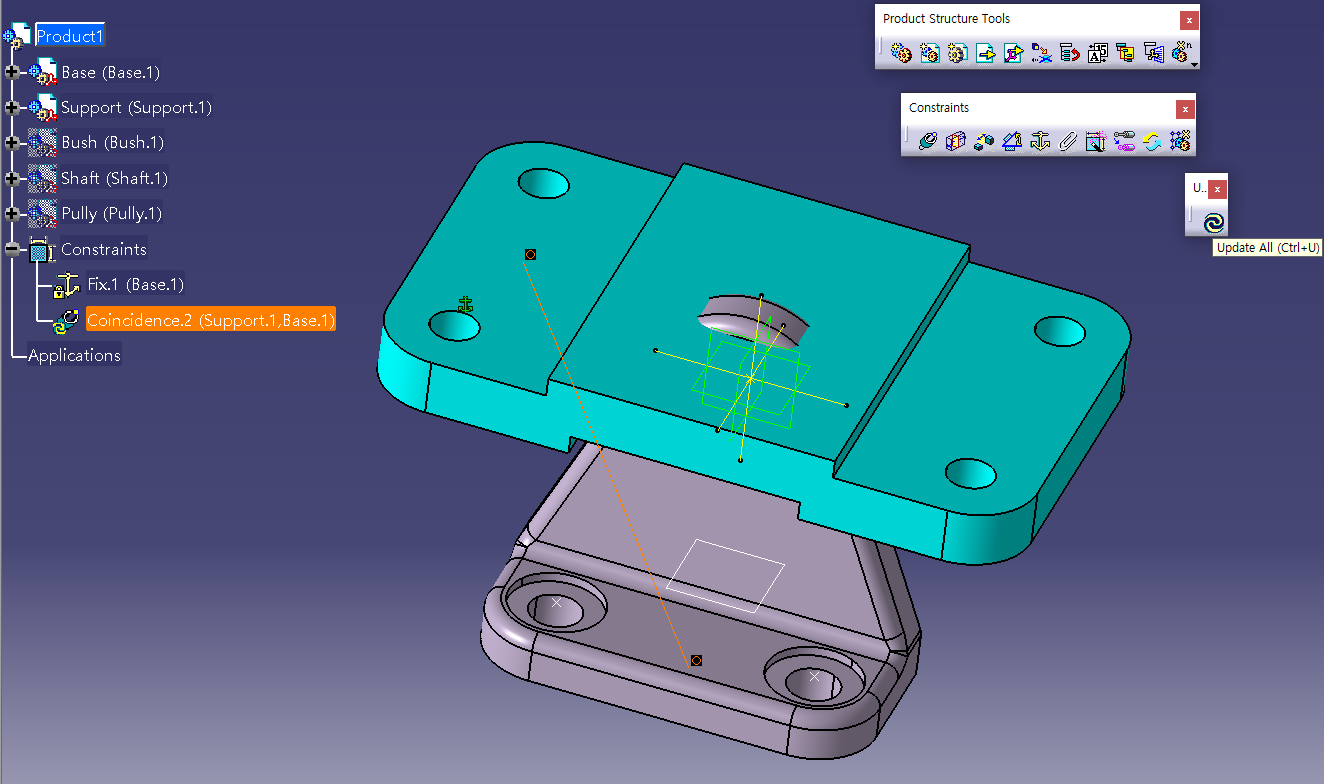Insert Existing Component With Positioning icon
The height and width of the screenshot is (784, 1324).
(x=1014, y=54)
